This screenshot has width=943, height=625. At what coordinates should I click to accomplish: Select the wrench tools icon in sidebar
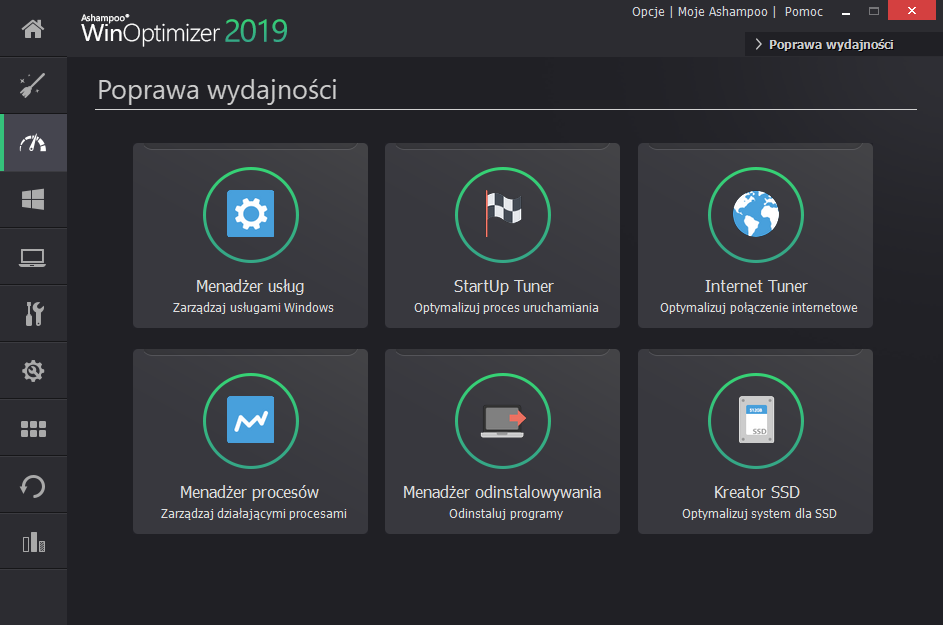[33, 313]
